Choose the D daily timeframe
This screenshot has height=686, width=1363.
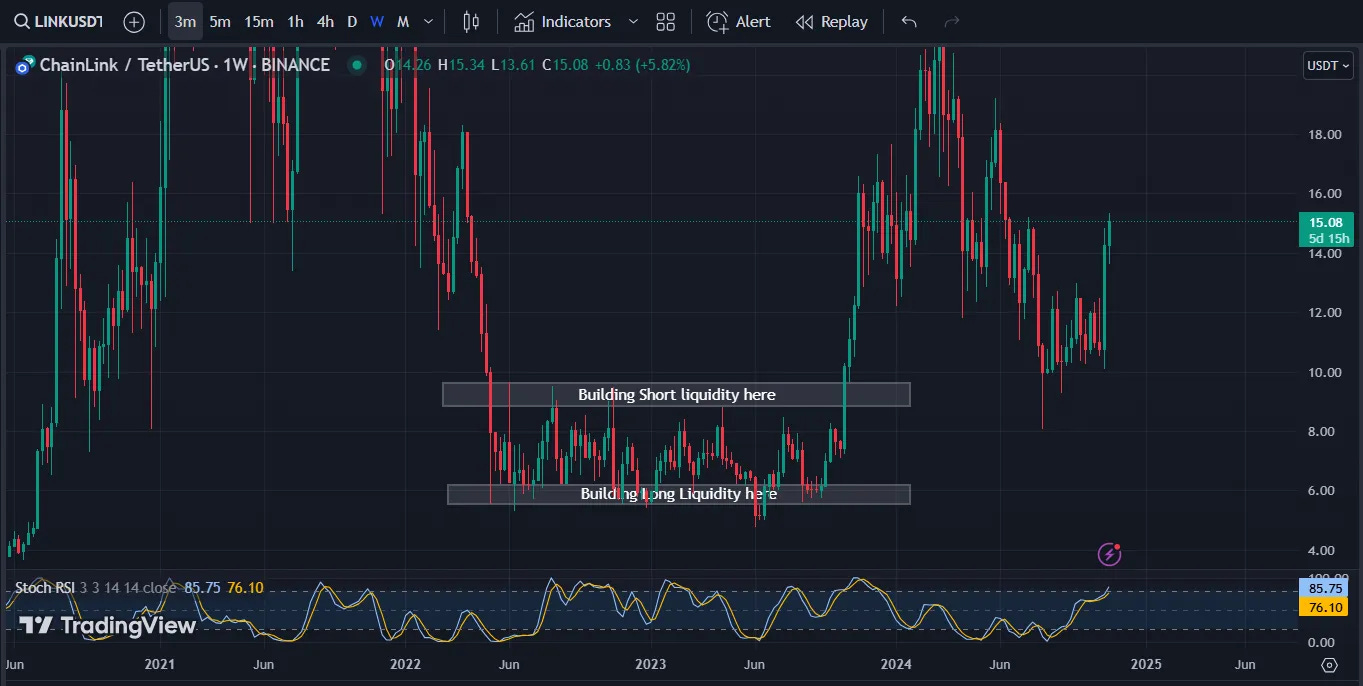click(352, 21)
